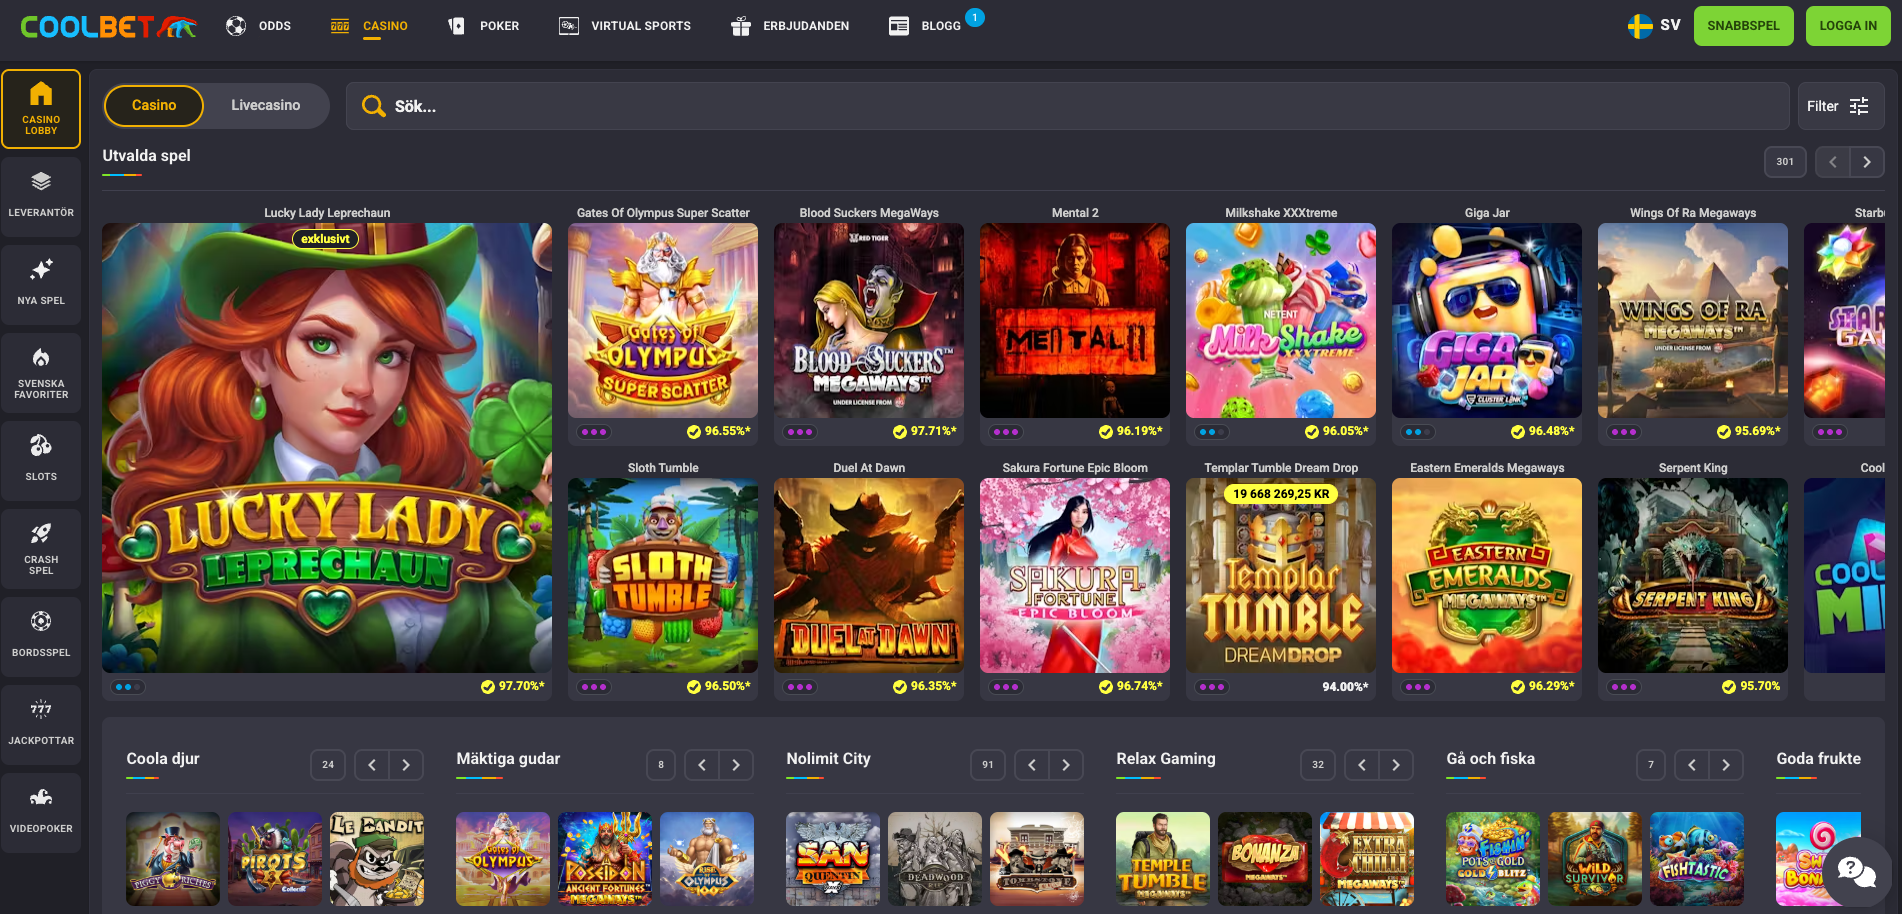Open Serpent King game
This screenshot has height=914, width=1902.
1693,575
